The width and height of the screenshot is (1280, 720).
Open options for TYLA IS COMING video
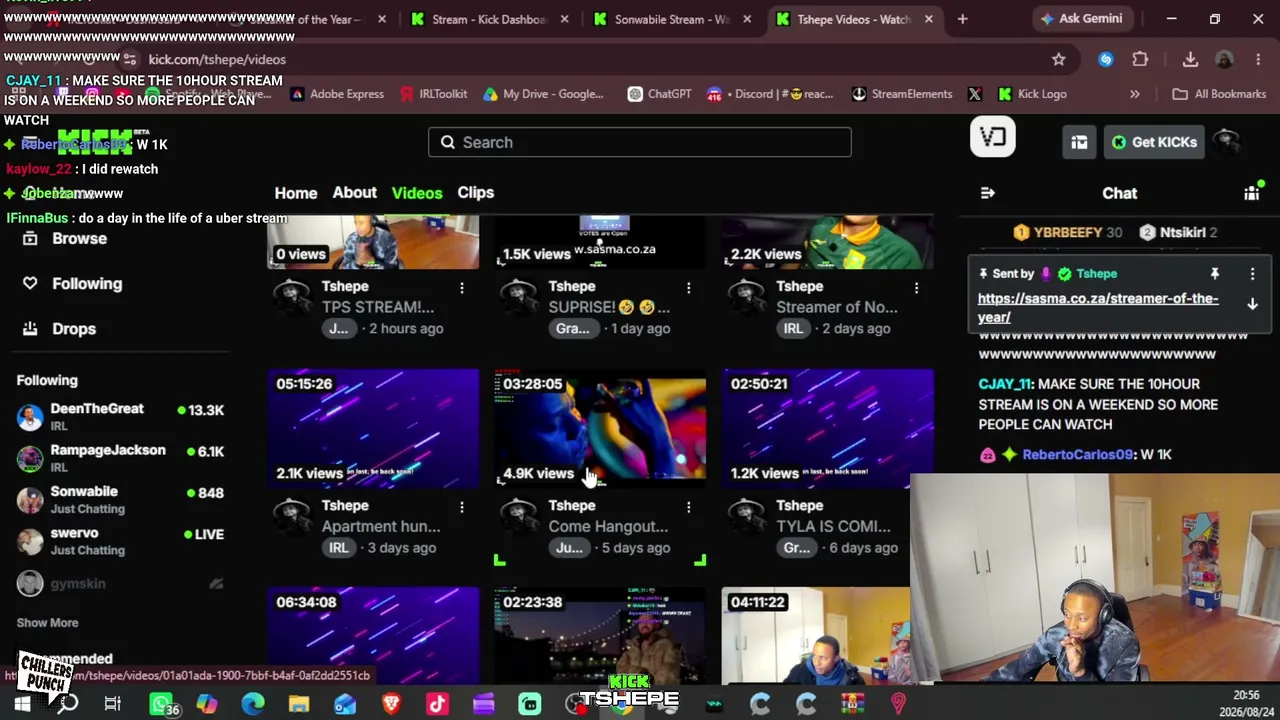(916, 507)
